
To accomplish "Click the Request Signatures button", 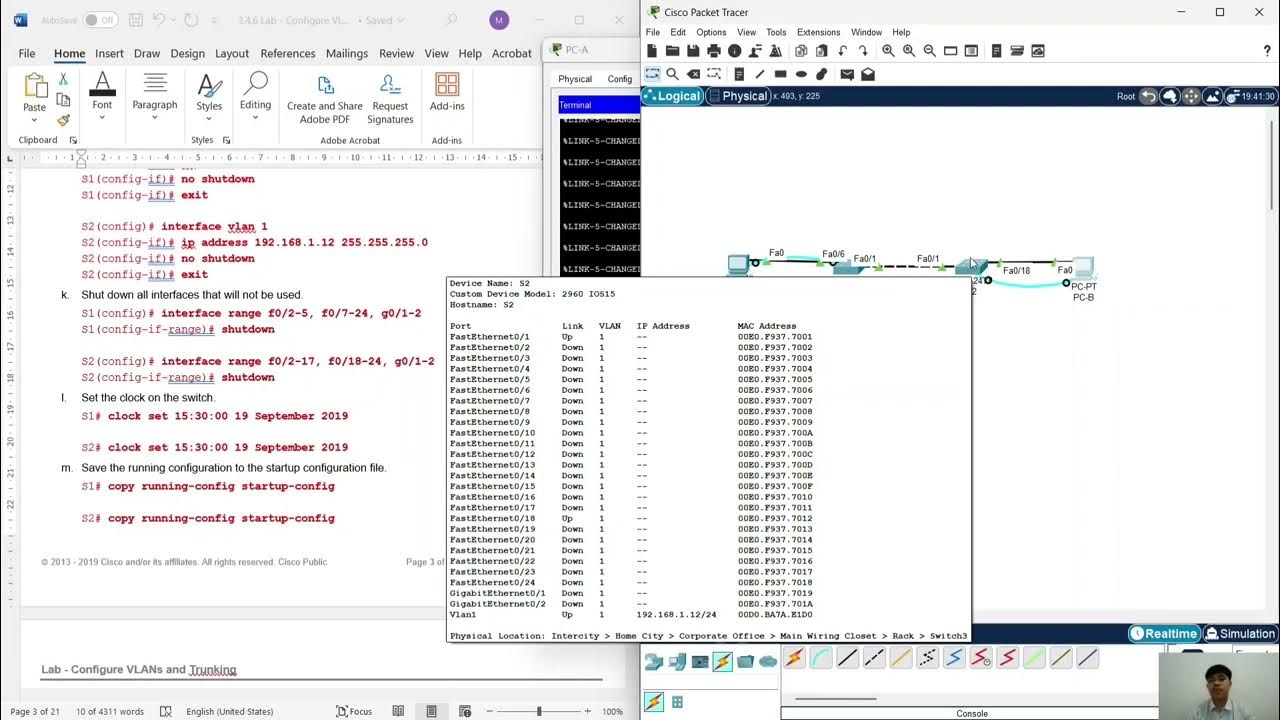I will click(390, 99).
